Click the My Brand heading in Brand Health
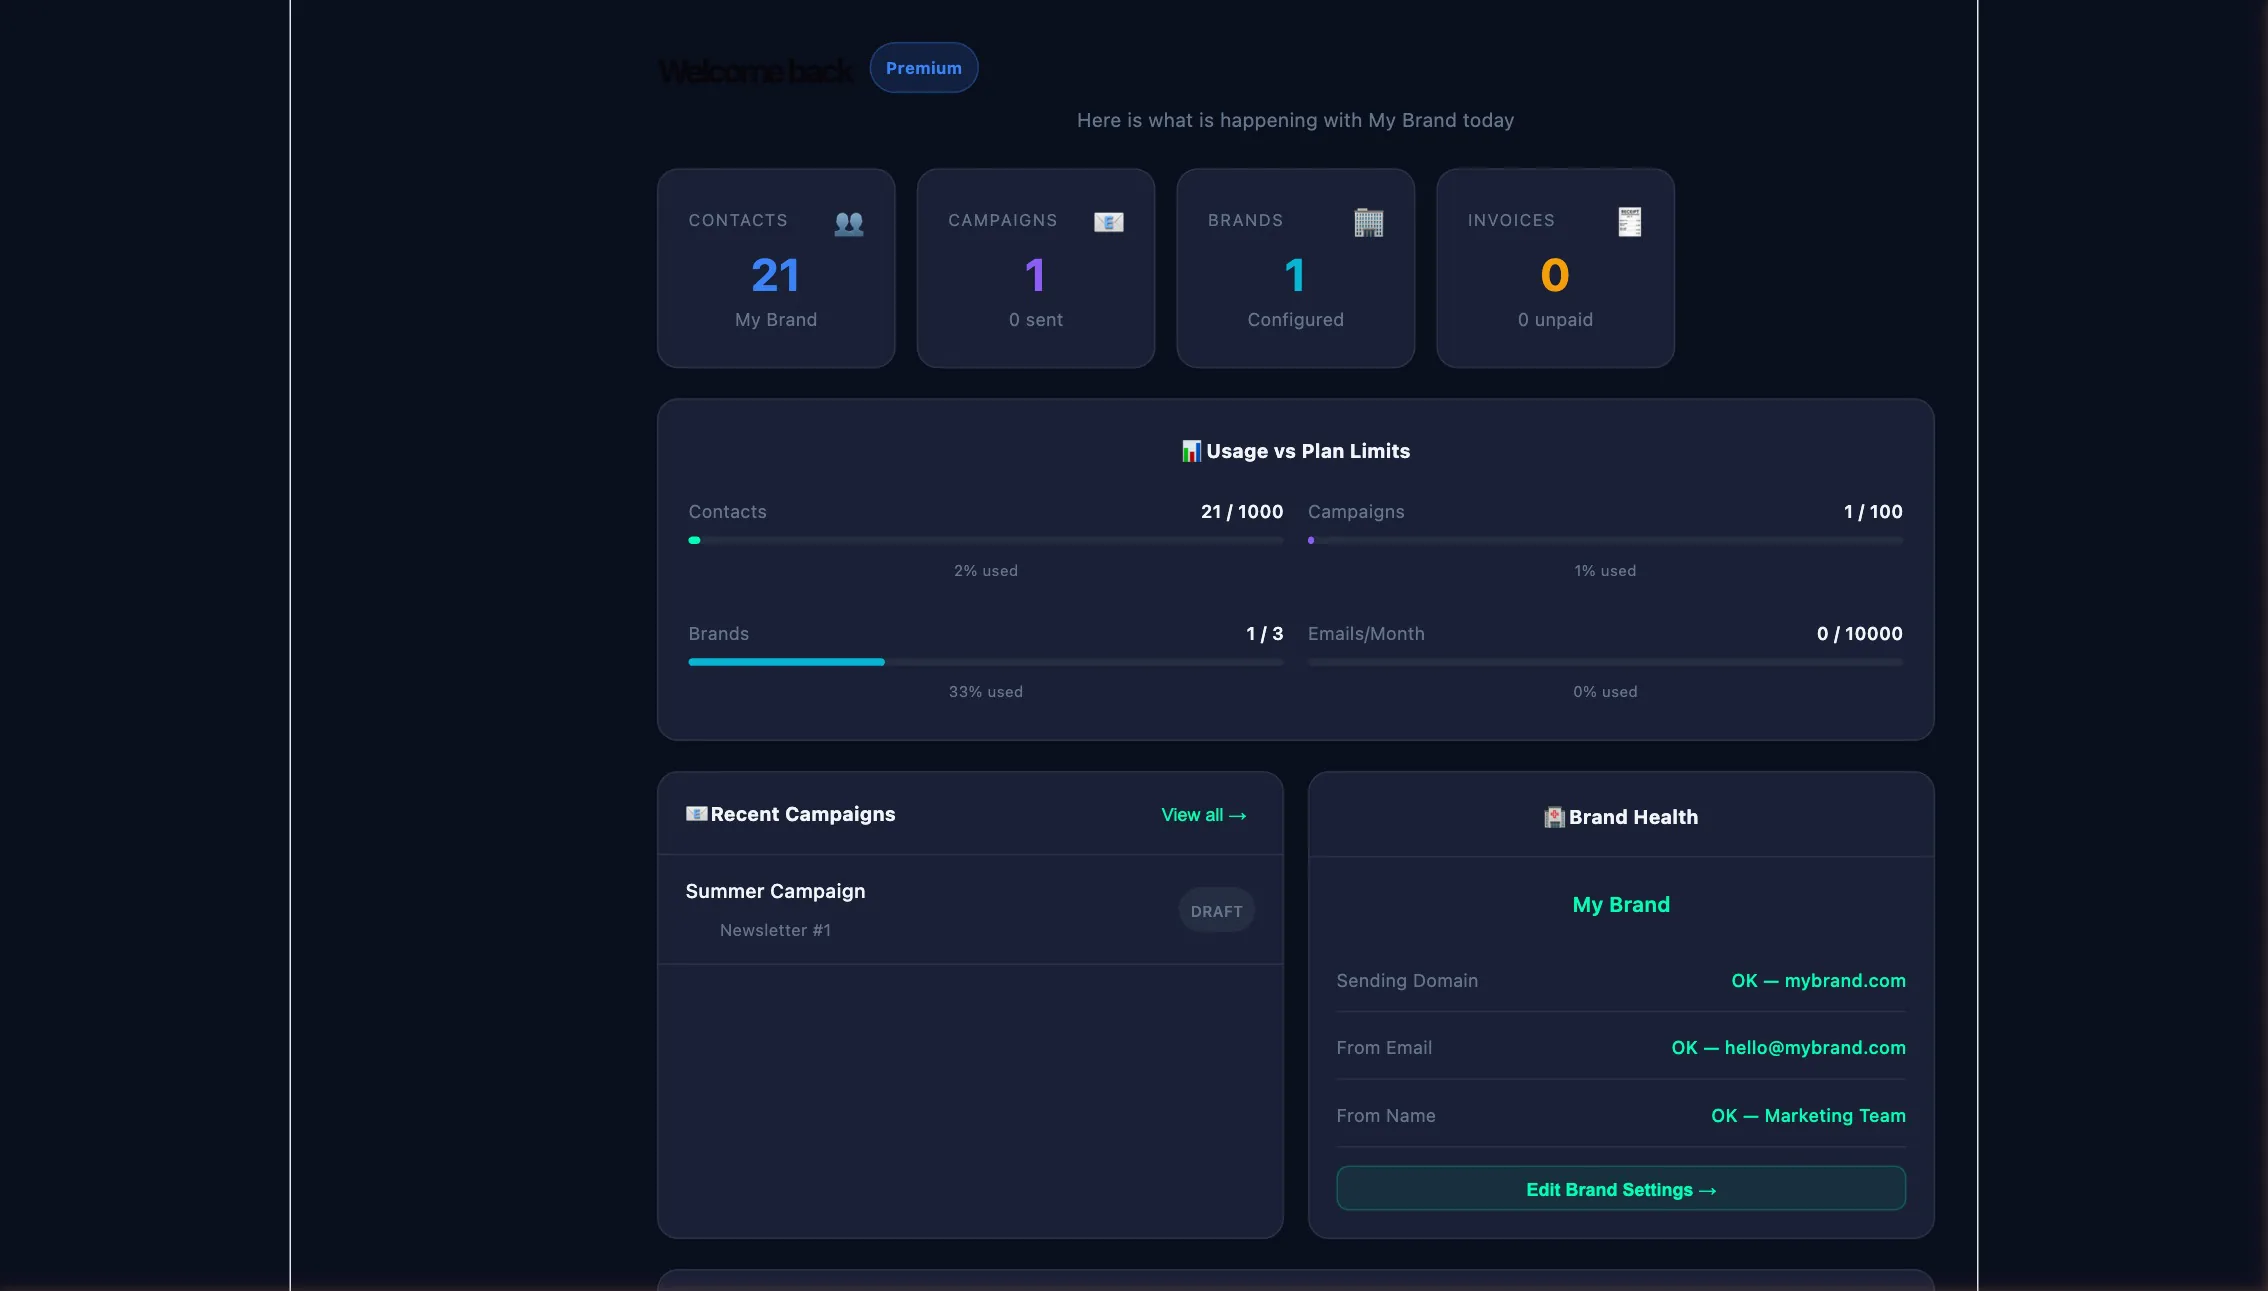The width and height of the screenshot is (2268, 1291). pyautogui.click(x=1621, y=905)
